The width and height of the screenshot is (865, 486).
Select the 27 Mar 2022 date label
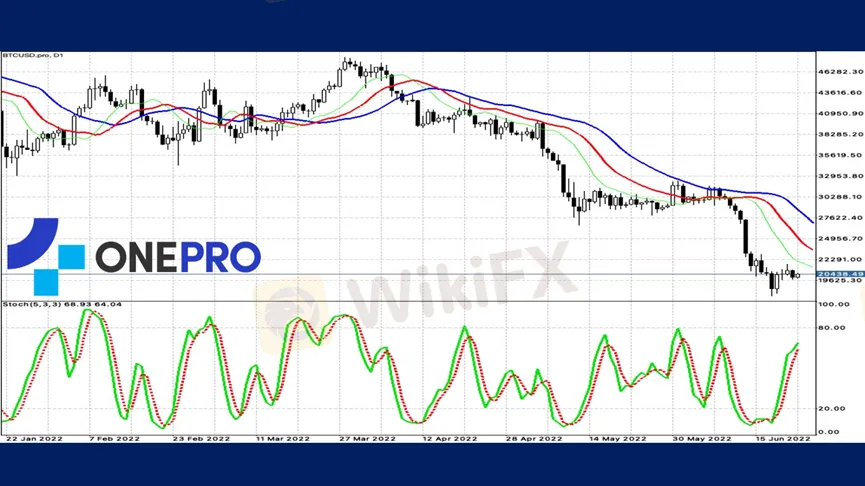(367, 438)
